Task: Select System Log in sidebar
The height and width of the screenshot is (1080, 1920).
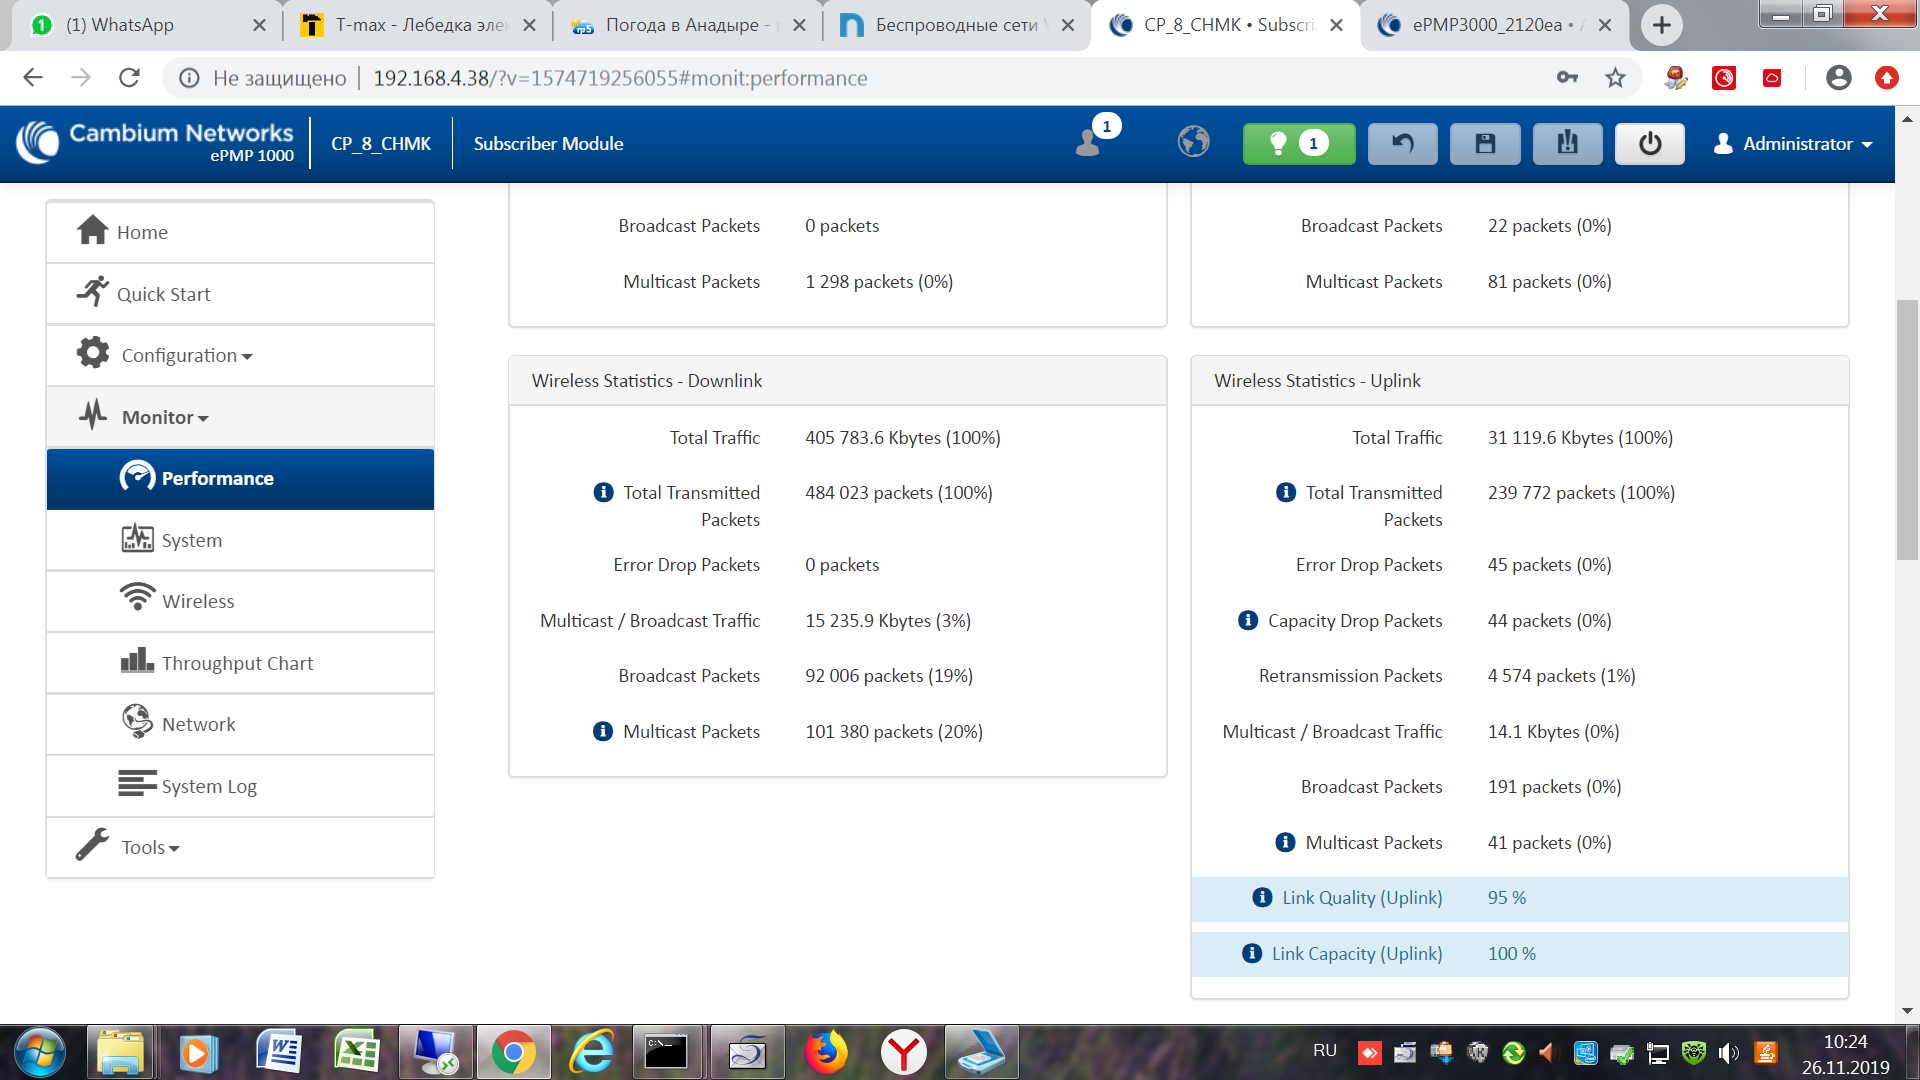Action: point(209,786)
